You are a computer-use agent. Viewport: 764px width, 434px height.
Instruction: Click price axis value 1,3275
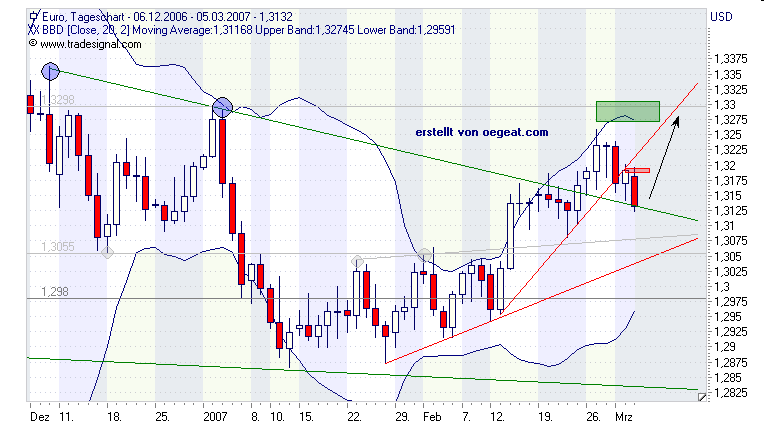(730, 120)
